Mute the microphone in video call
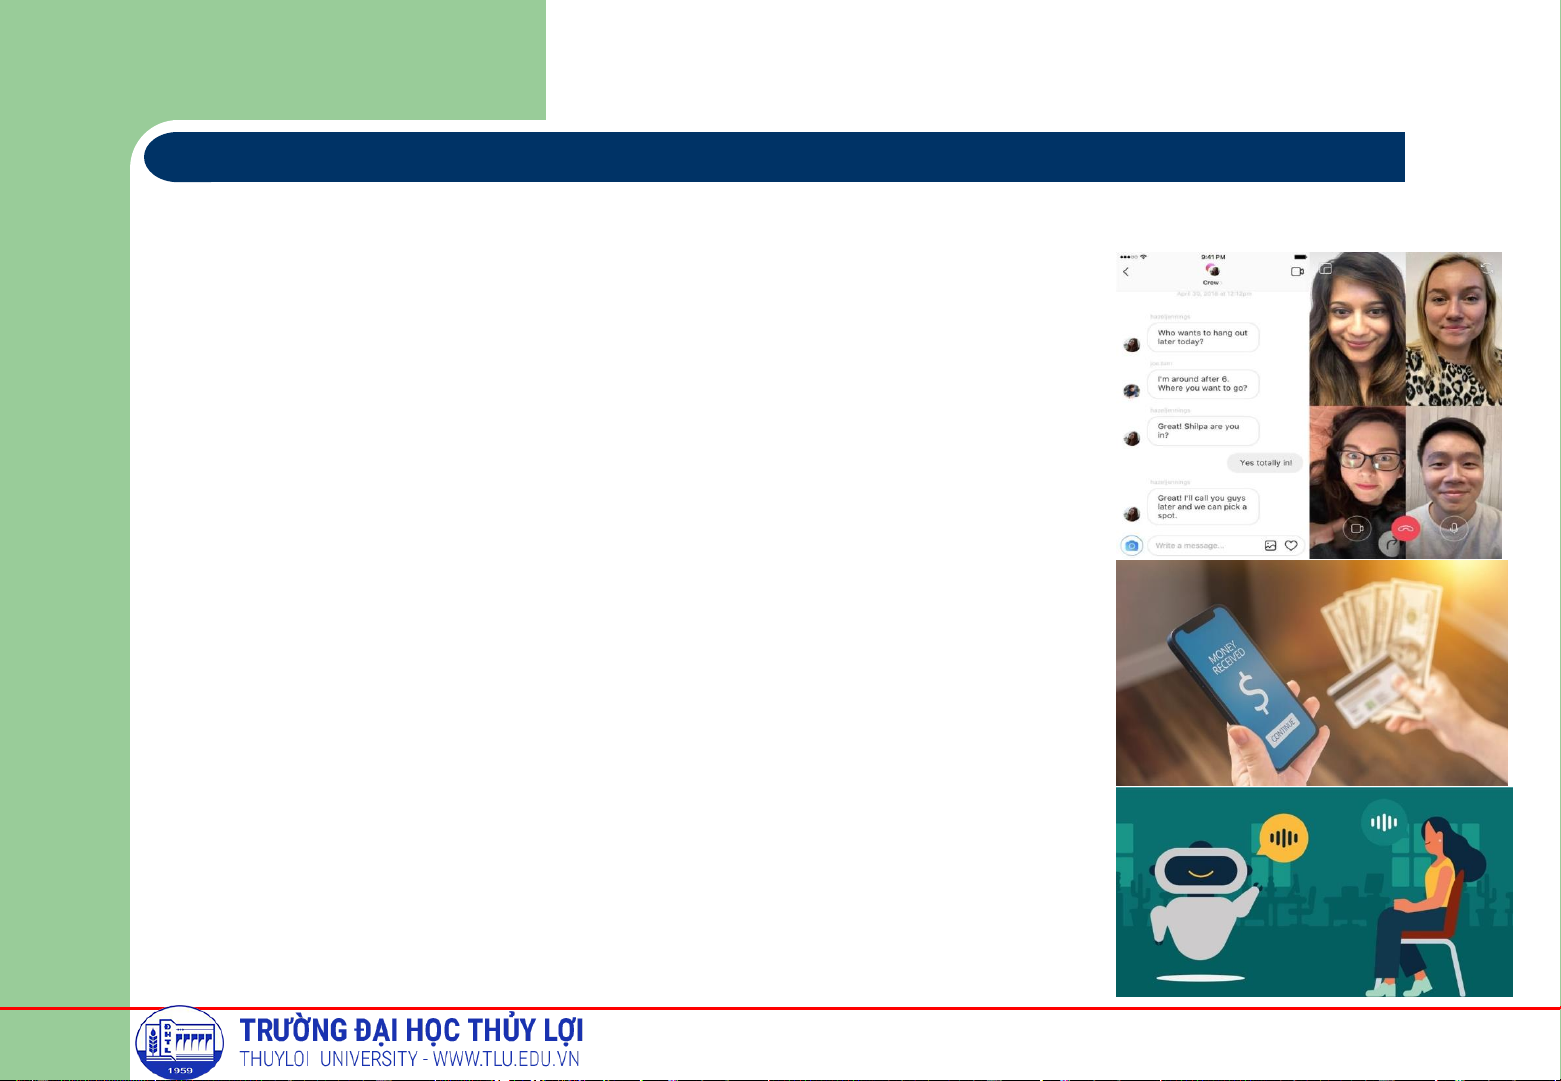 click(x=1454, y=528)
